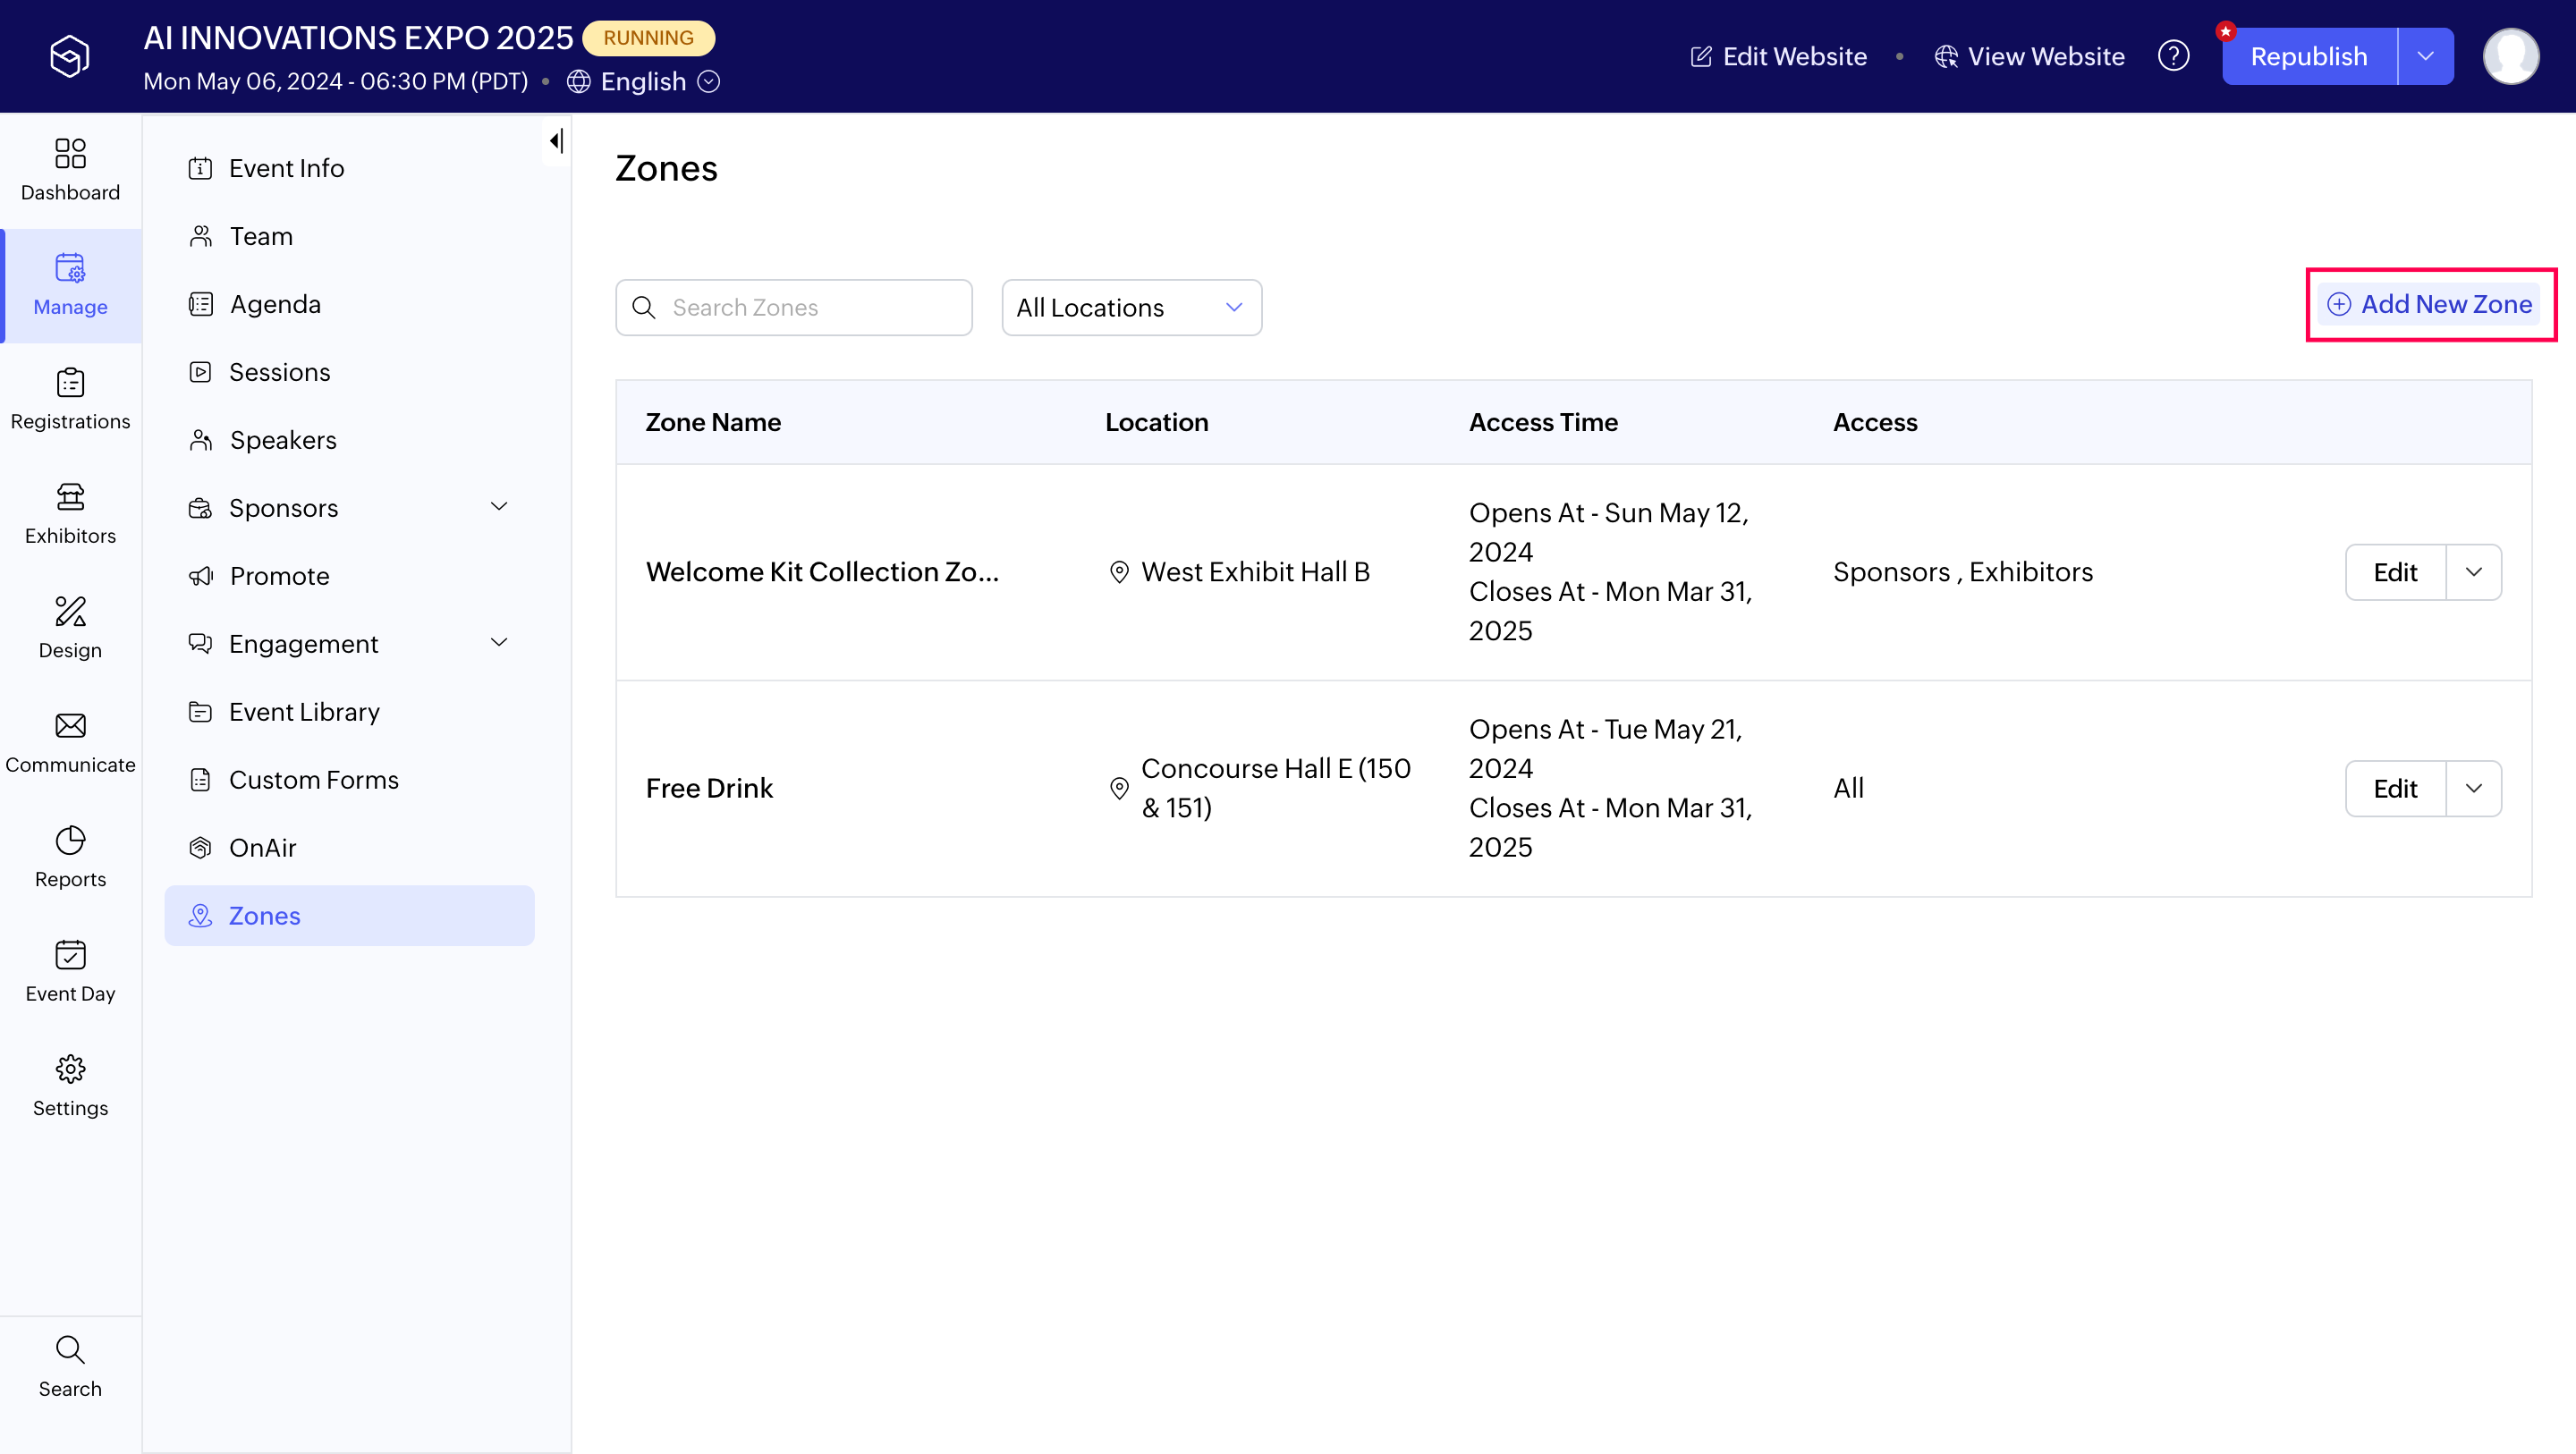This screenshot has height=1454, width=2576.
Task: Collapse the Manage submenu panel arrow
Action: (x=556, y=141)
